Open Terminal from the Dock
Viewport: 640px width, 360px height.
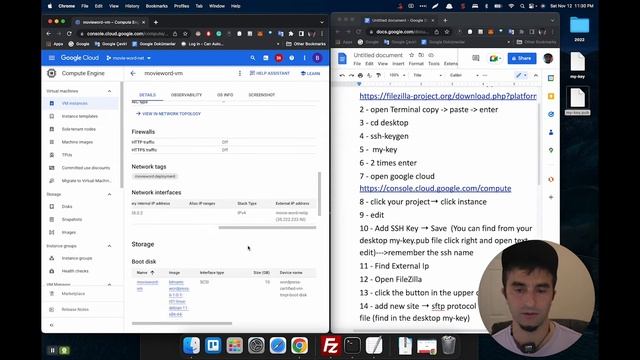point(352,346)
